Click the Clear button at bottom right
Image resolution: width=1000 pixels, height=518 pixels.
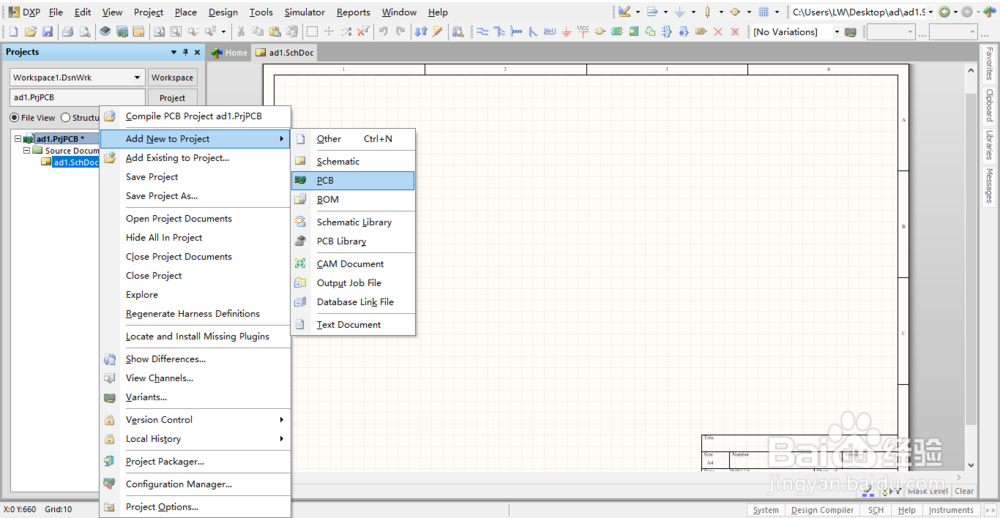964,491
